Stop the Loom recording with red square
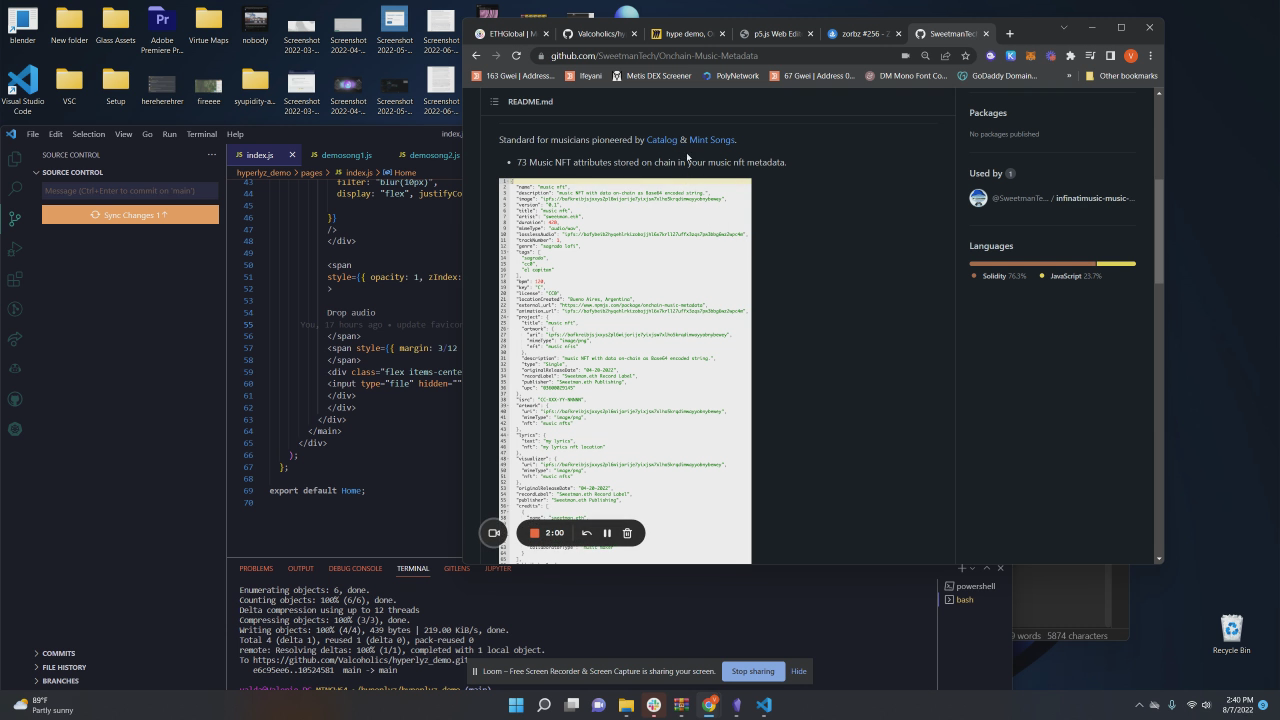 534,533
